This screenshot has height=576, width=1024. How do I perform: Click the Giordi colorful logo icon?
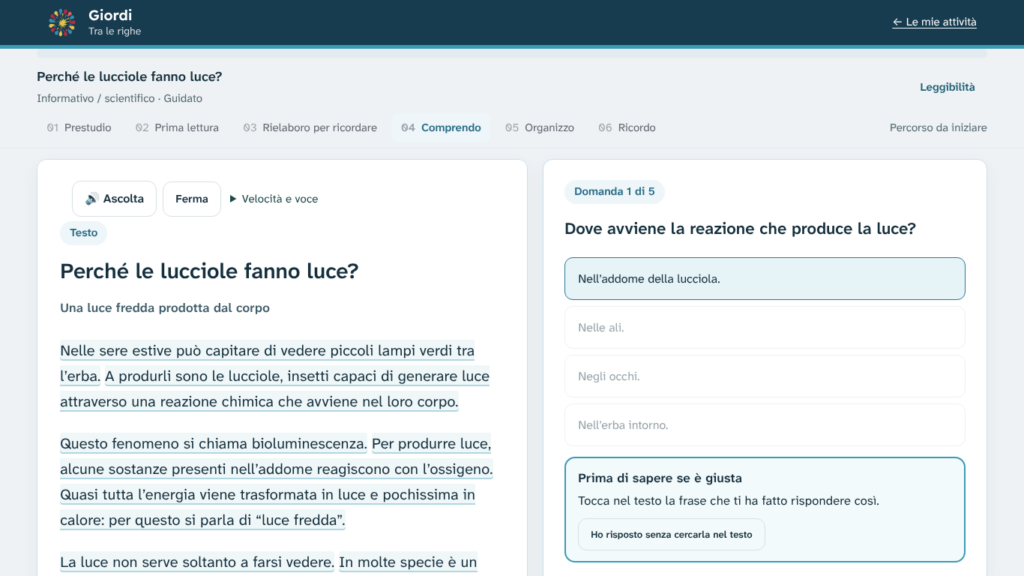[62, 22]
